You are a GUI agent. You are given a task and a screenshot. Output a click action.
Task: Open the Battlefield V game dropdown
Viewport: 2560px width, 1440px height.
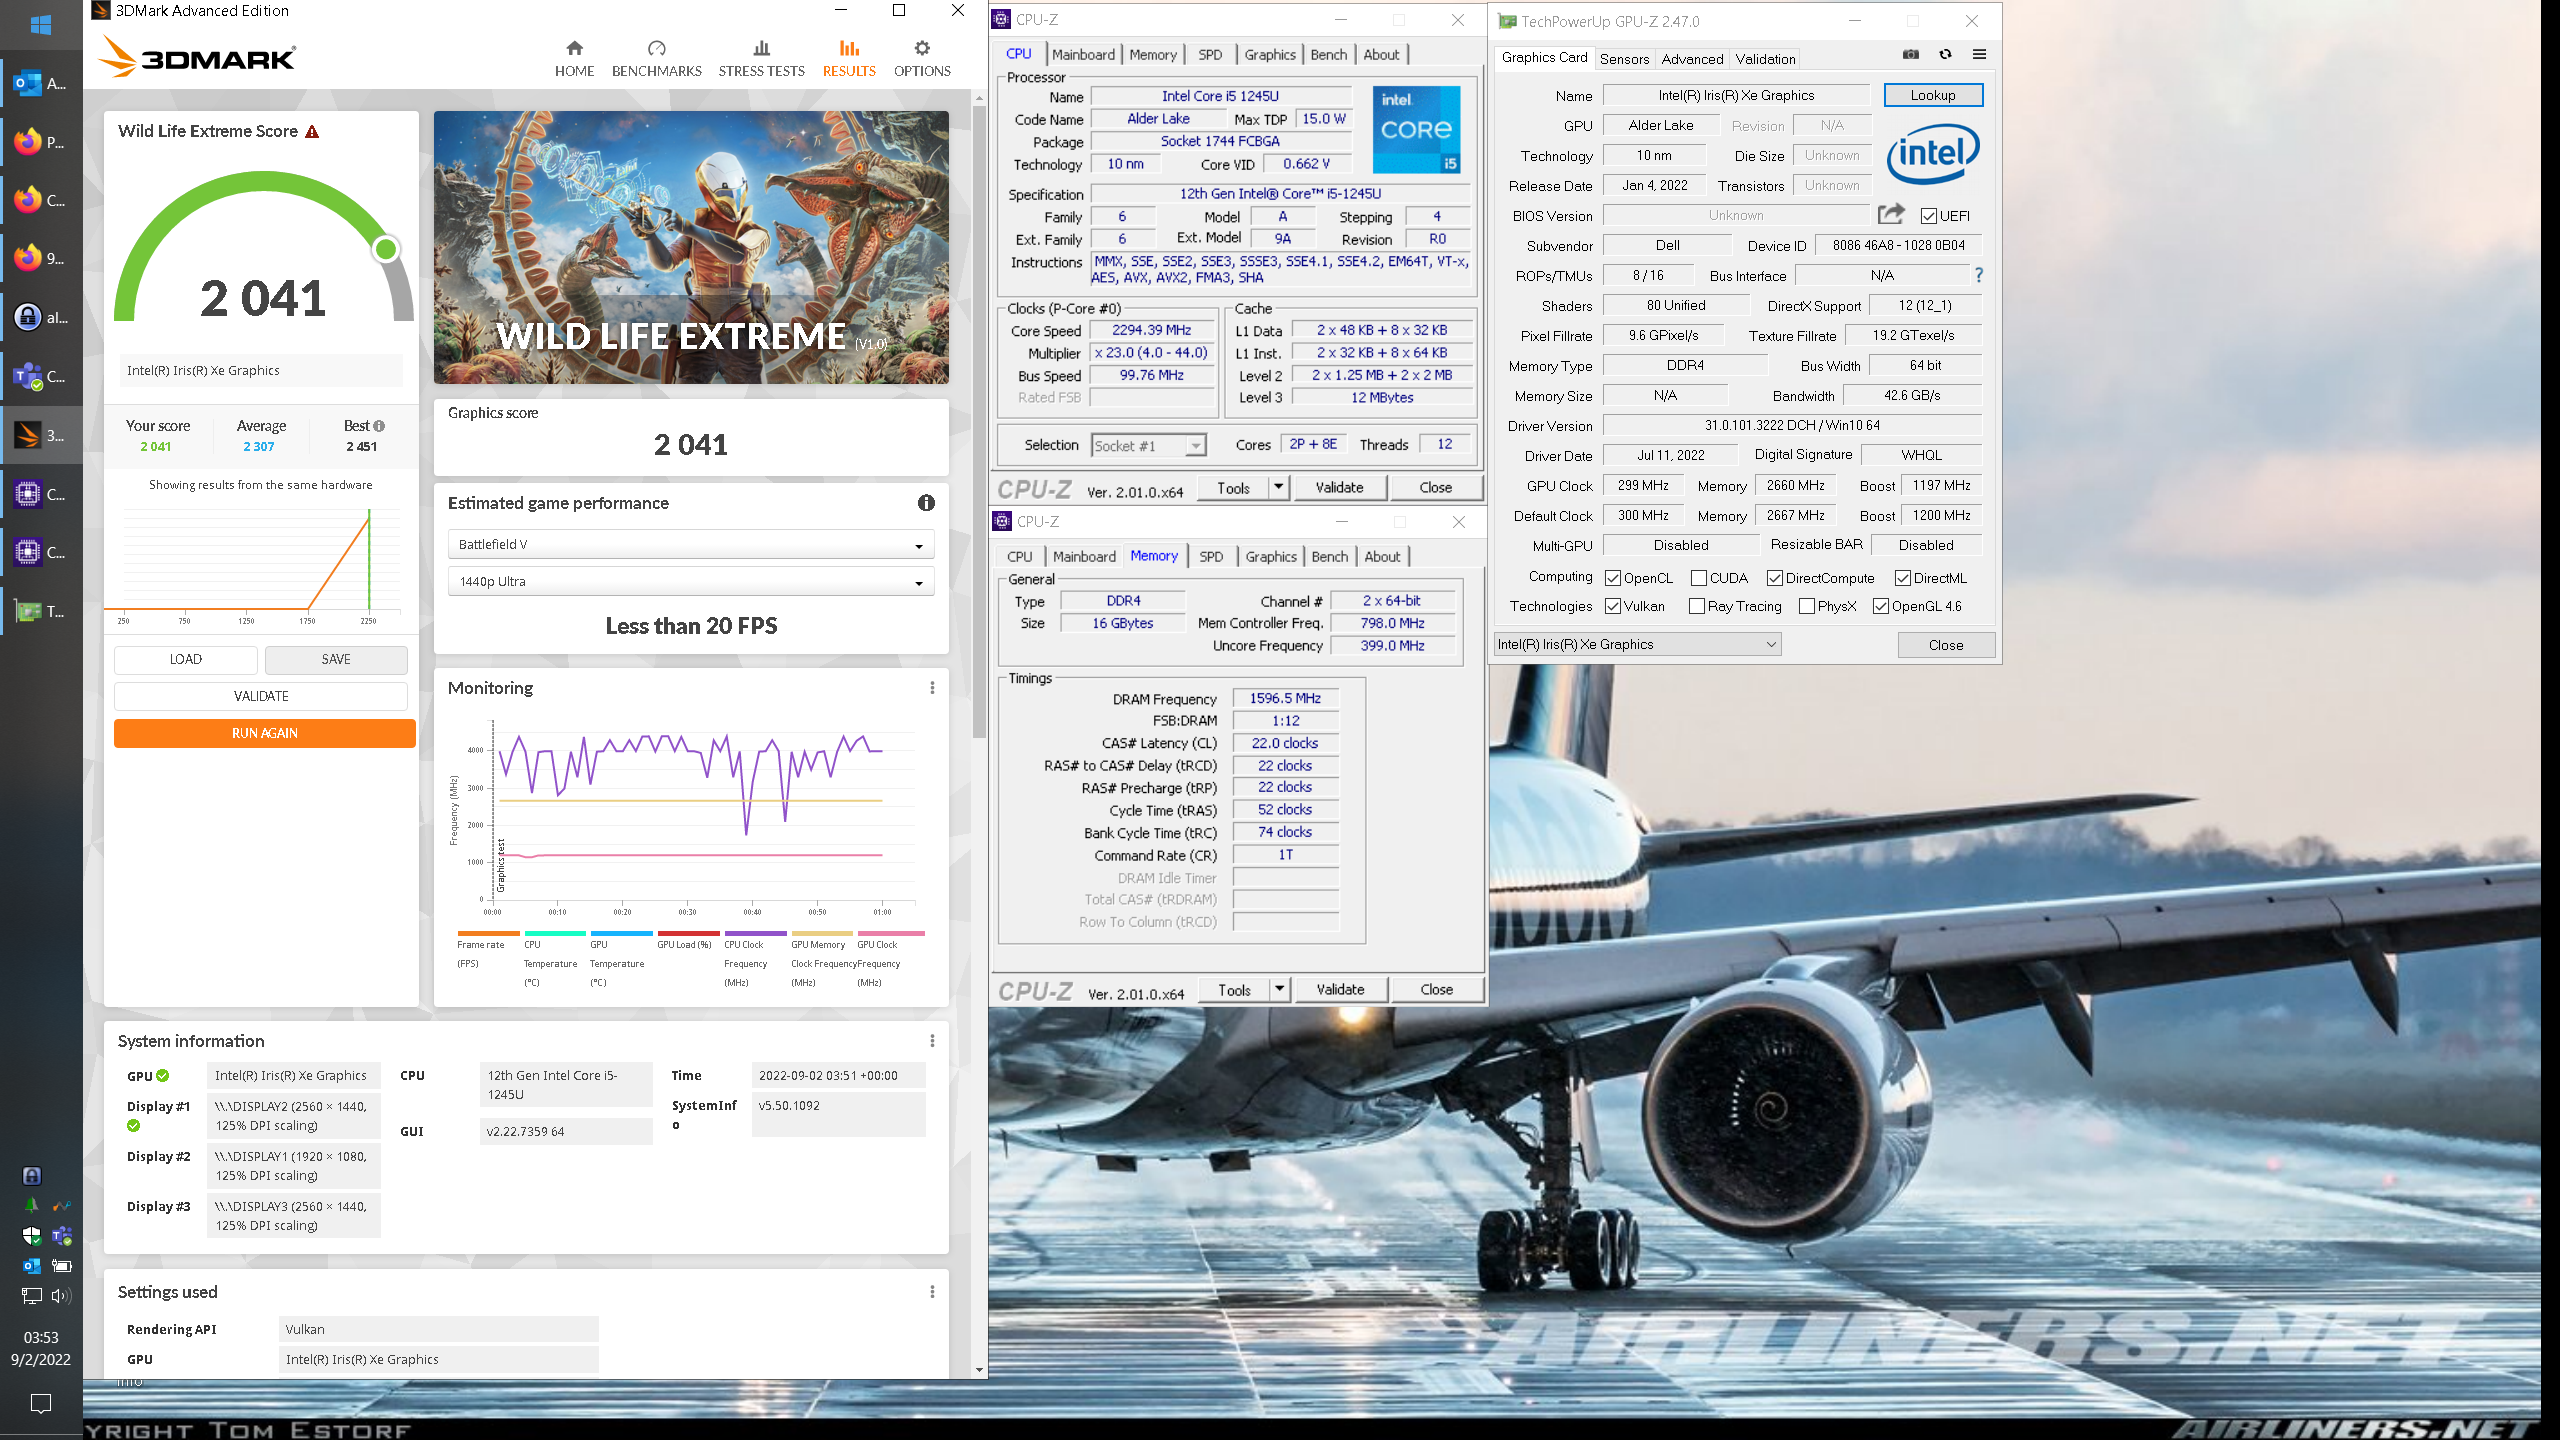691,545
